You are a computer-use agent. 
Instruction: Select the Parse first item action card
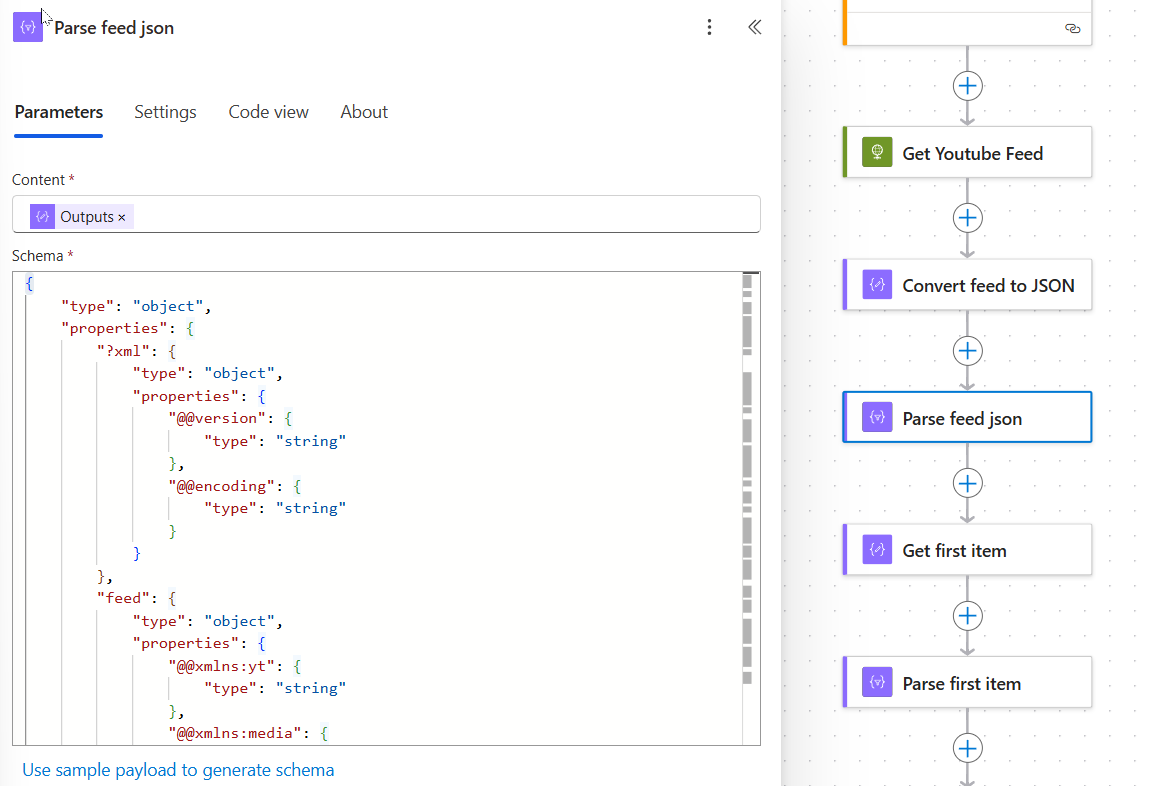[x=967, y=682]
